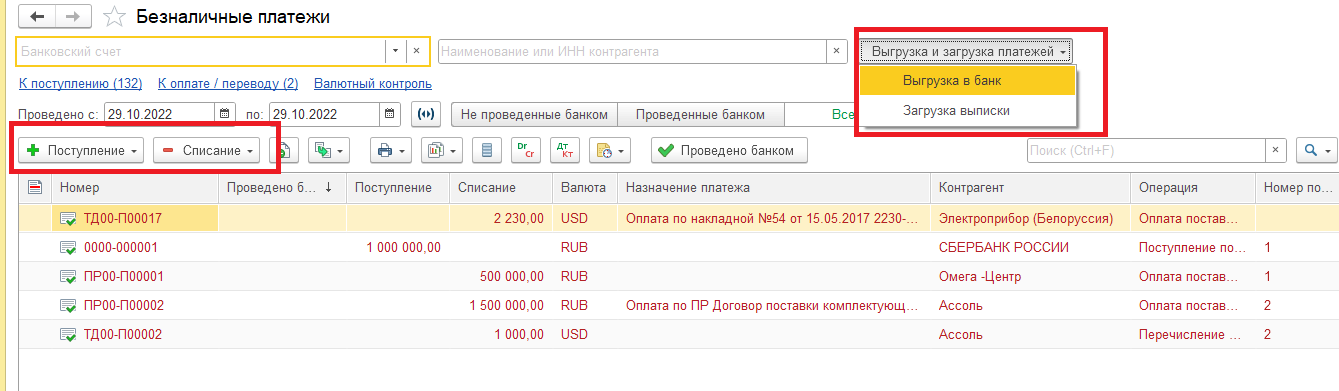Clear the bank account field
This screenshot has width=1339, height=391.
coord(417,50)
